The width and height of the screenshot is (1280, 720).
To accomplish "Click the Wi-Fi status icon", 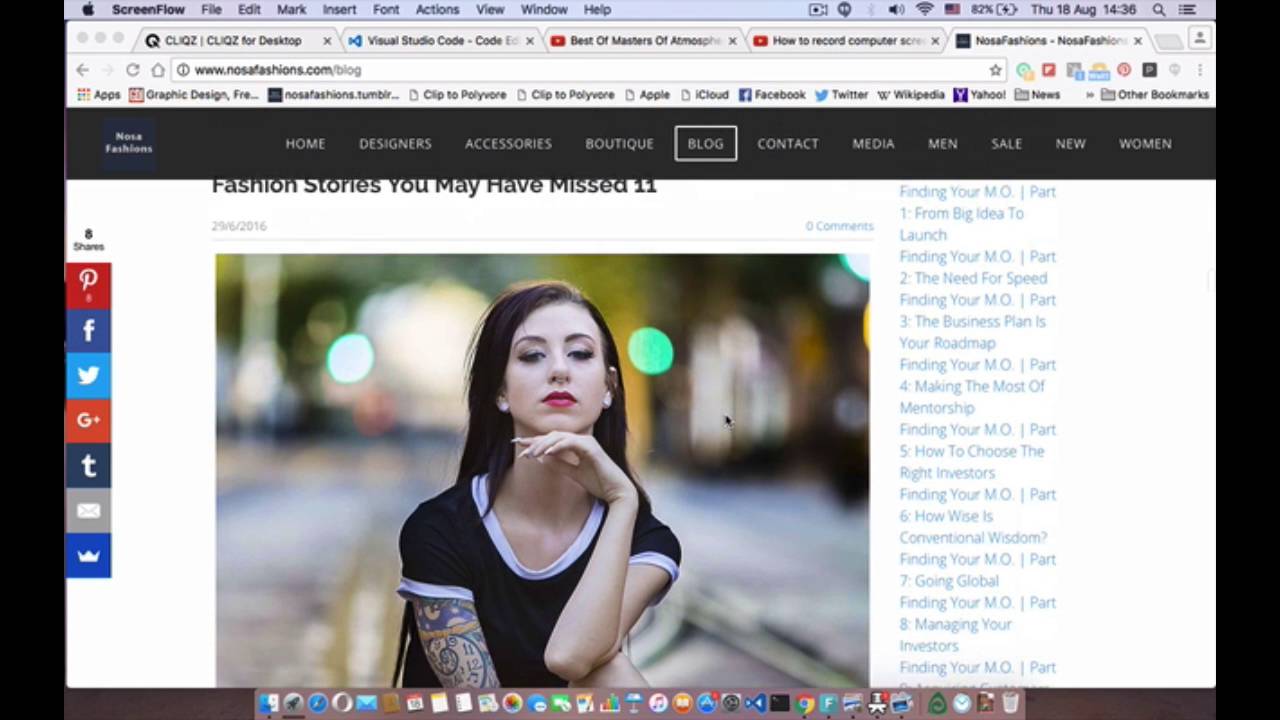I will coord(924,10).
